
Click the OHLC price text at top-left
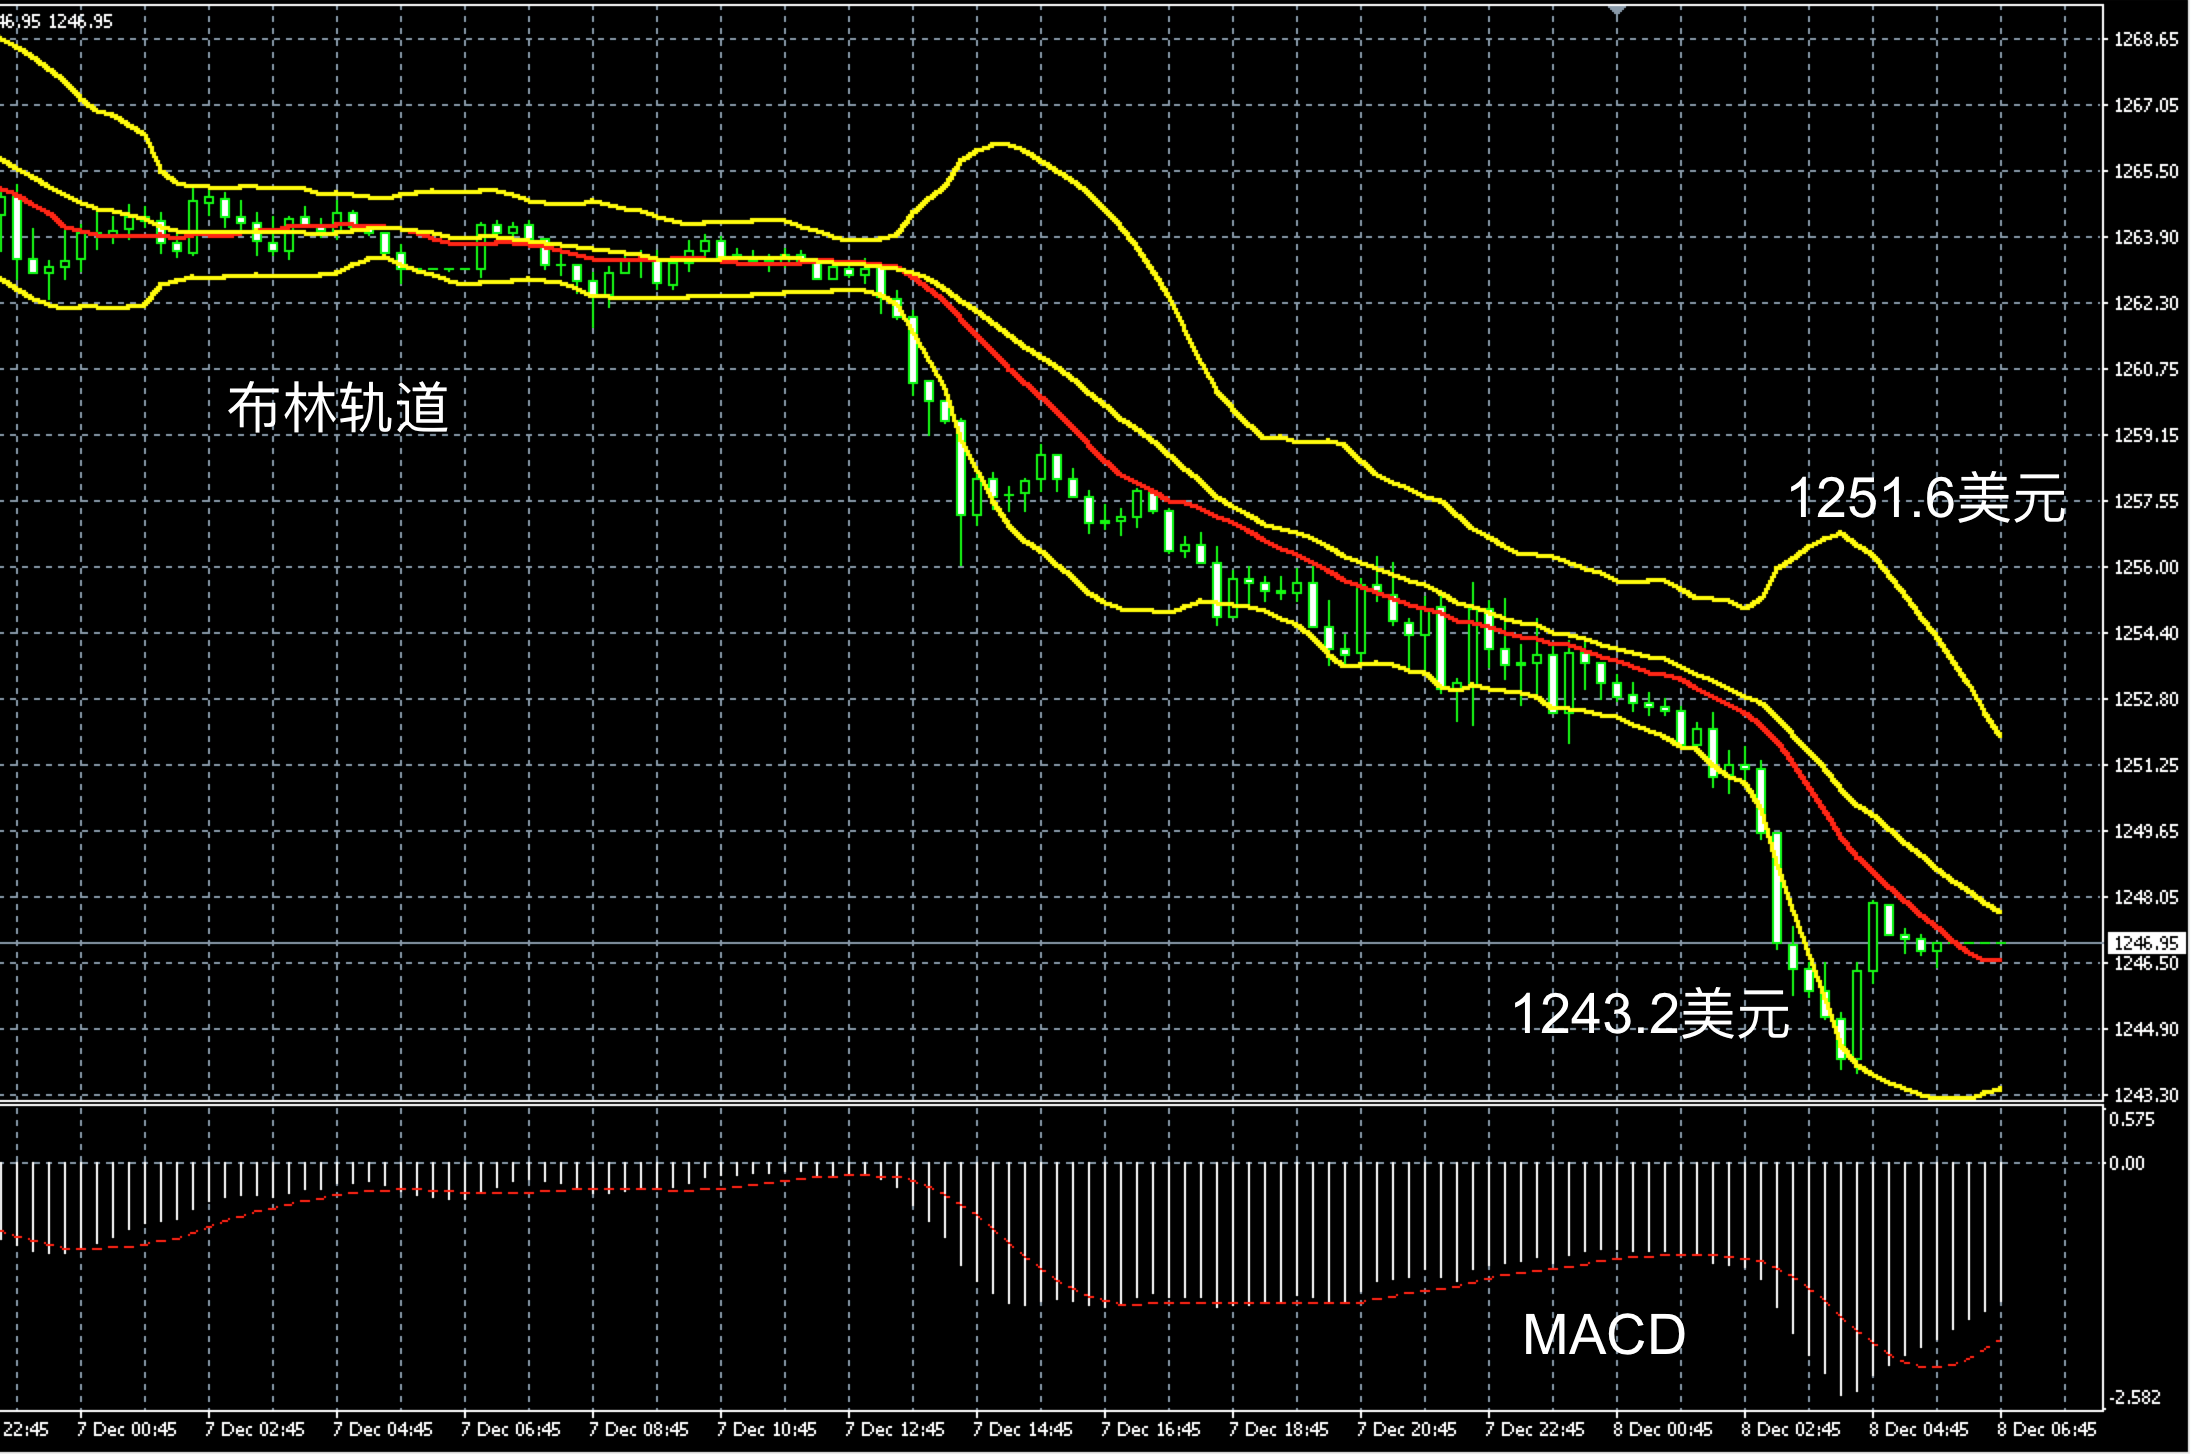(57, 21)
